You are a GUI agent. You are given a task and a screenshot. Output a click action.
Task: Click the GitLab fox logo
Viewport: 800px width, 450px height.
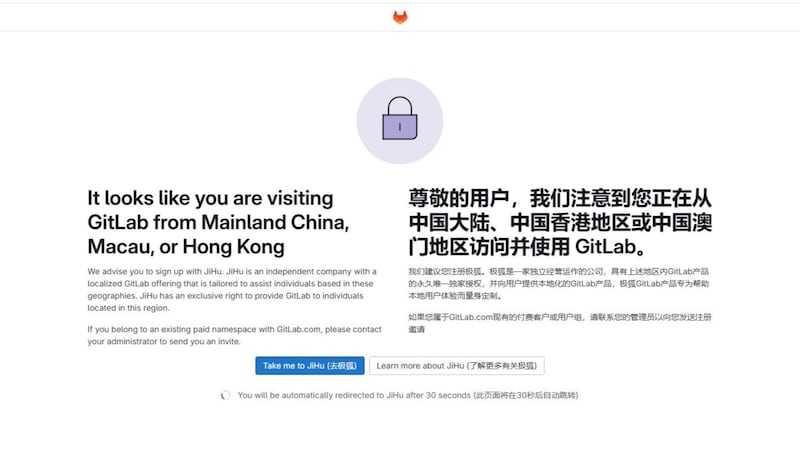point(400,17)
